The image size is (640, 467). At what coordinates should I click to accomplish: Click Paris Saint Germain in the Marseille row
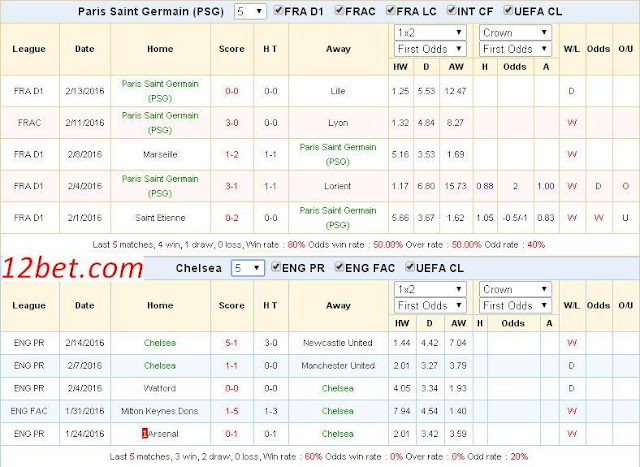click(x=338, y=154)
